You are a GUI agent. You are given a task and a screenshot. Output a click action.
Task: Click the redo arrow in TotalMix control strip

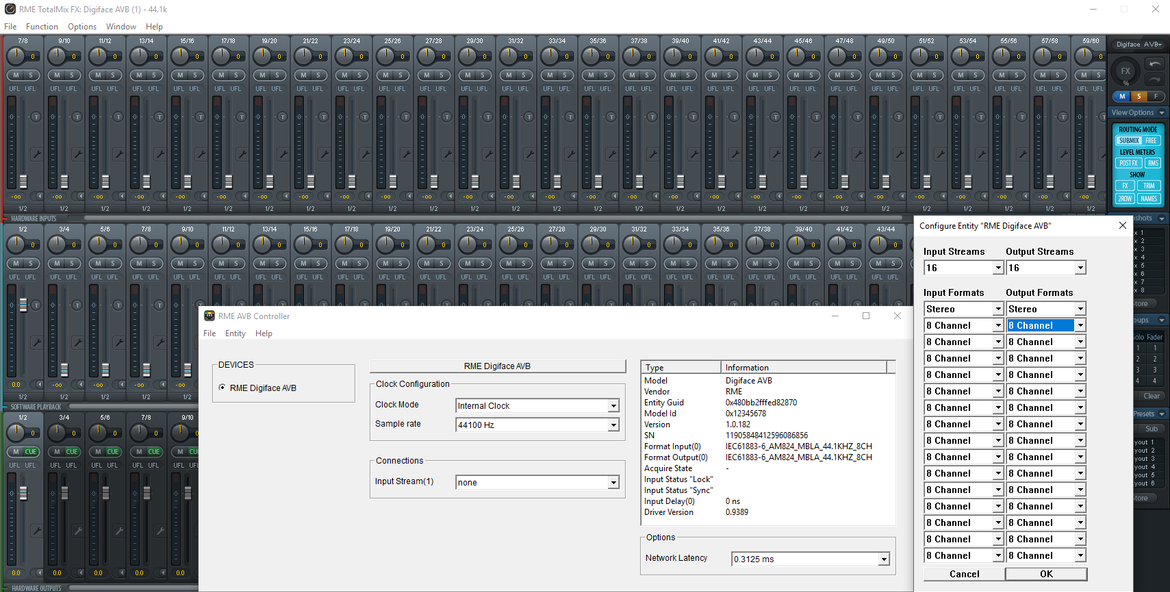coord(1154,79)
